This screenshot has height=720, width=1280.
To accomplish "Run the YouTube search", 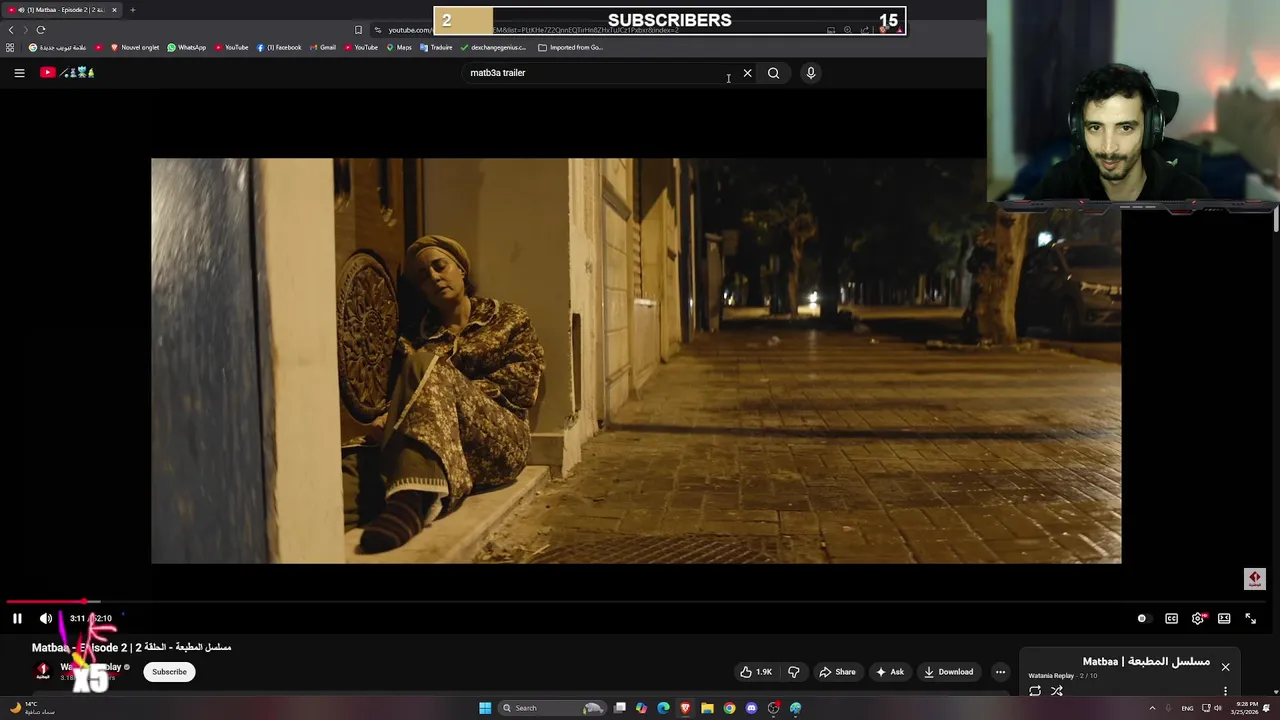I will (773, 73).
